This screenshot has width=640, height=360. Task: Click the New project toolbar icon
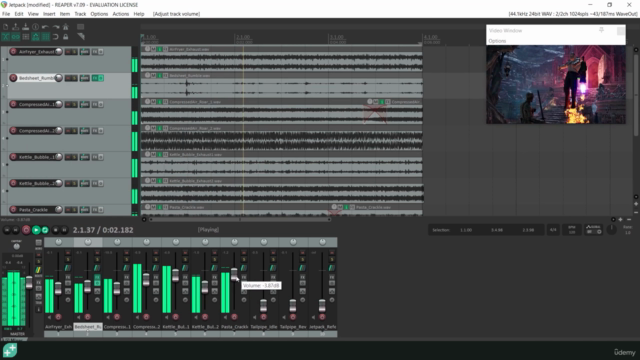(x=6, y=27)
